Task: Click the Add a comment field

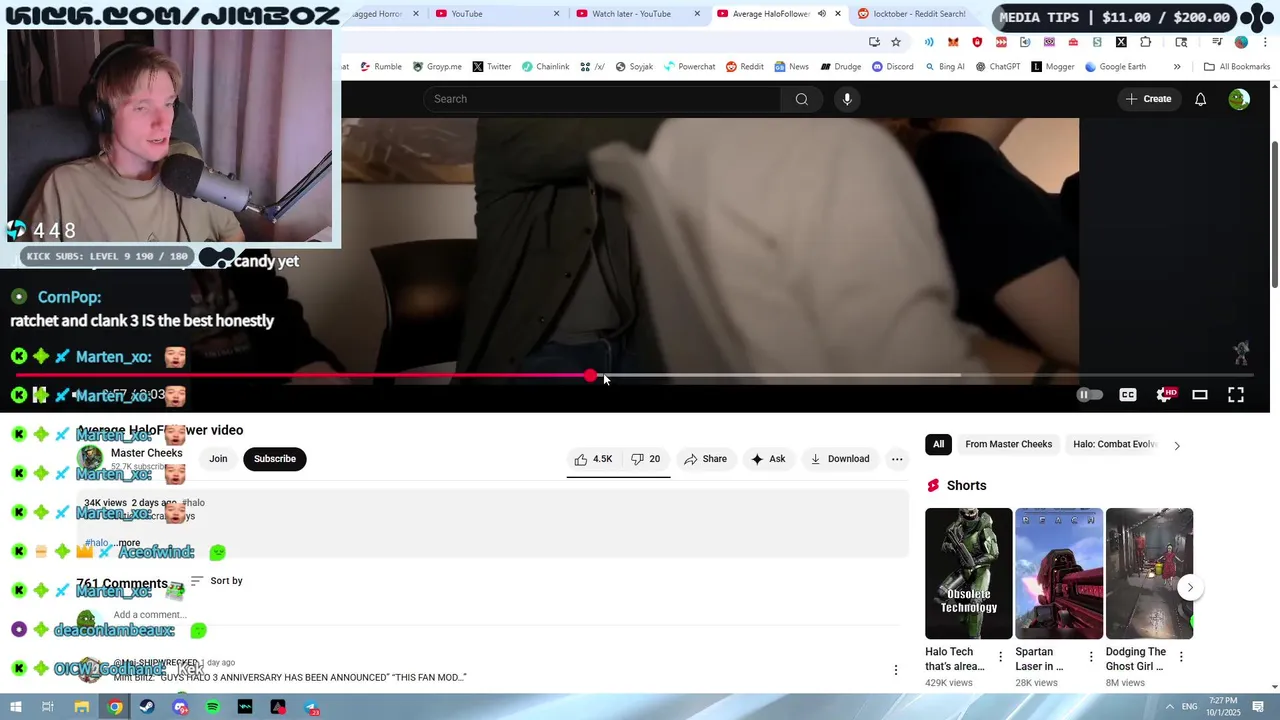Action: [505, 615]
